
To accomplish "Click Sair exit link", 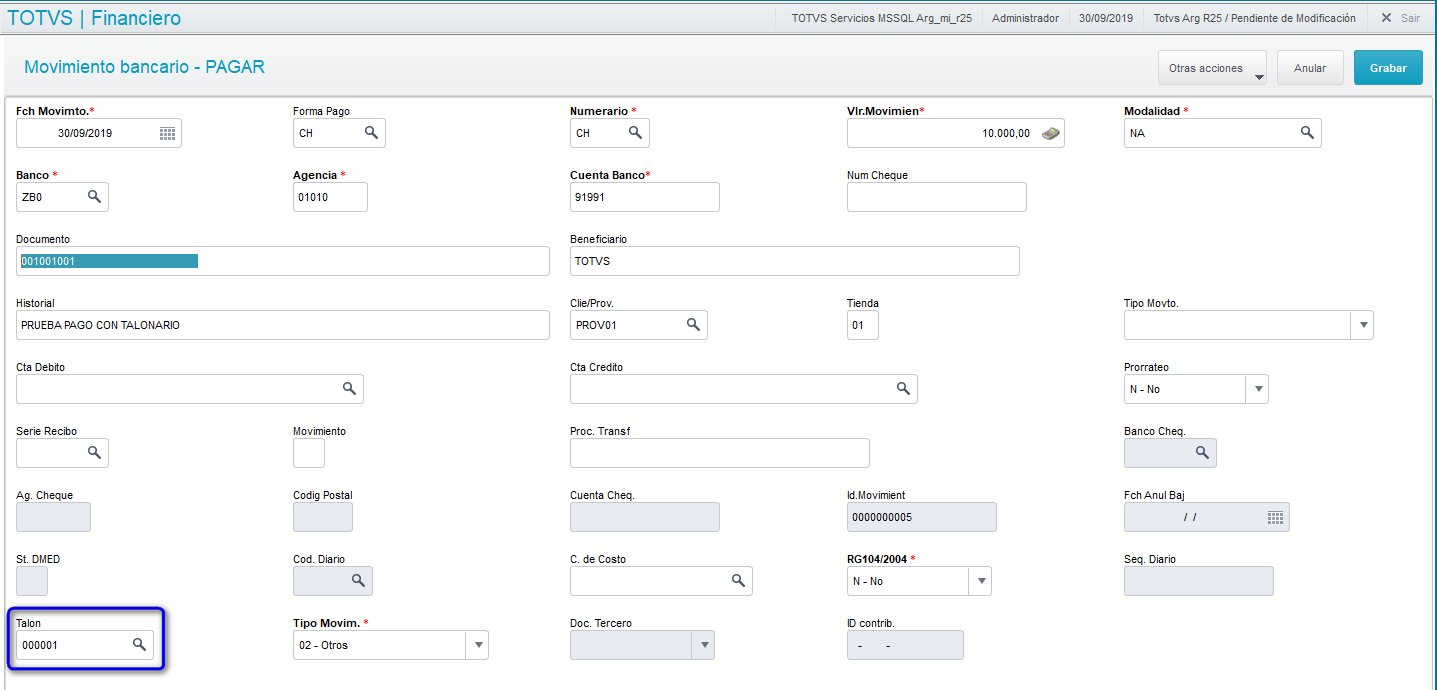I will 1410,18.
